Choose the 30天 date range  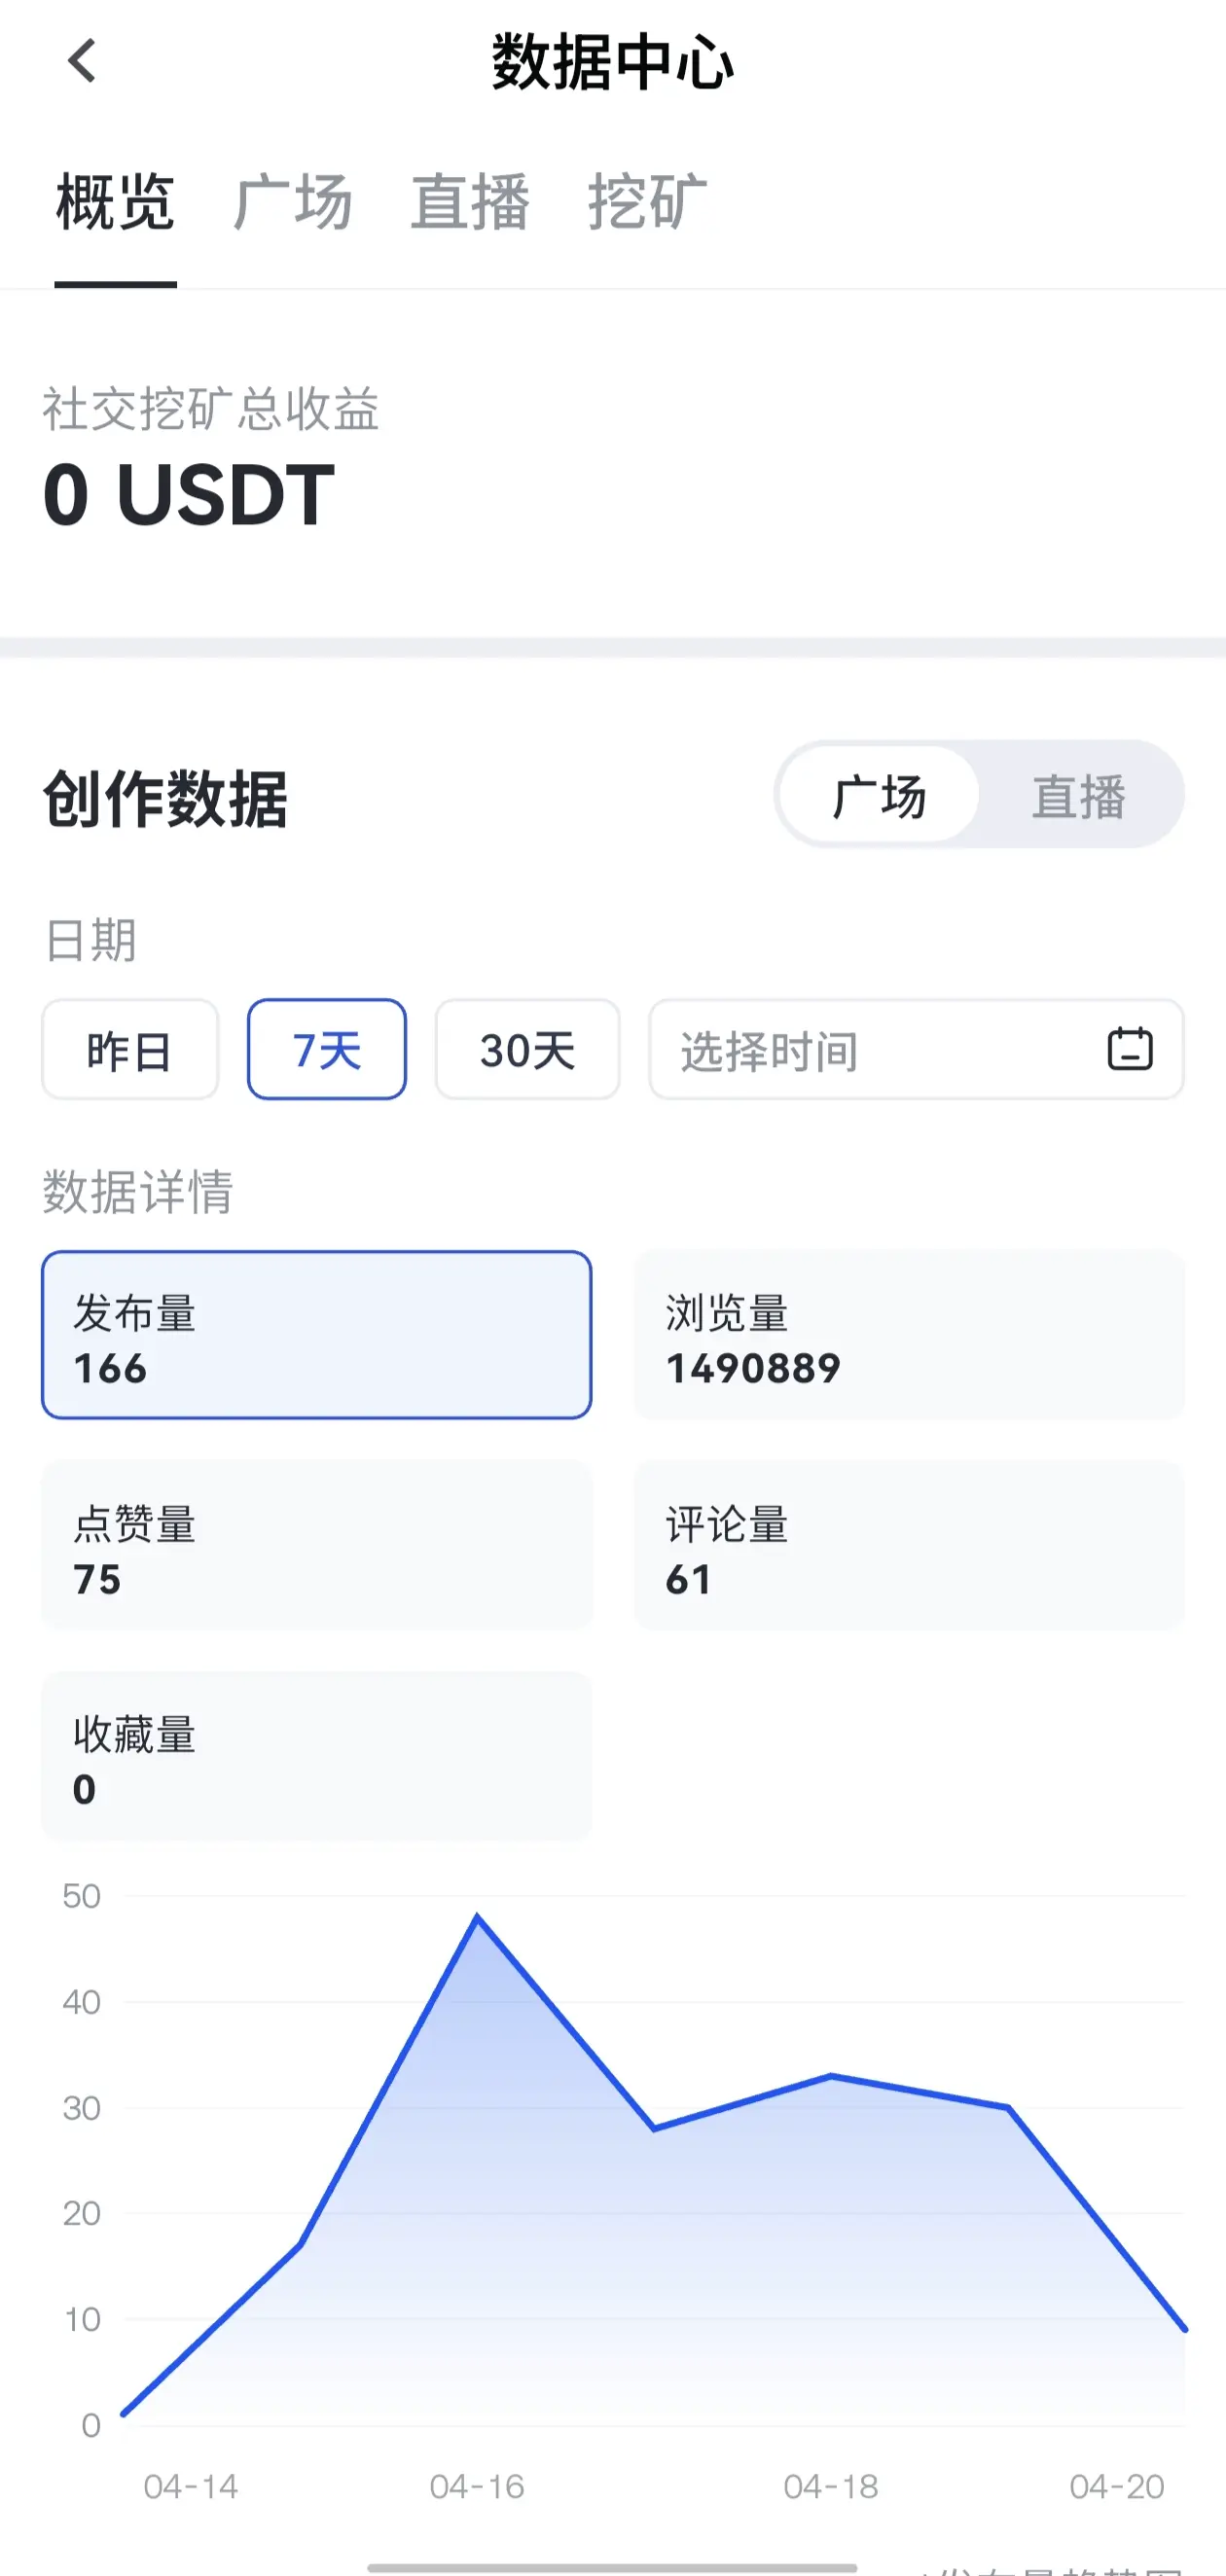(x=528, y=1050)
